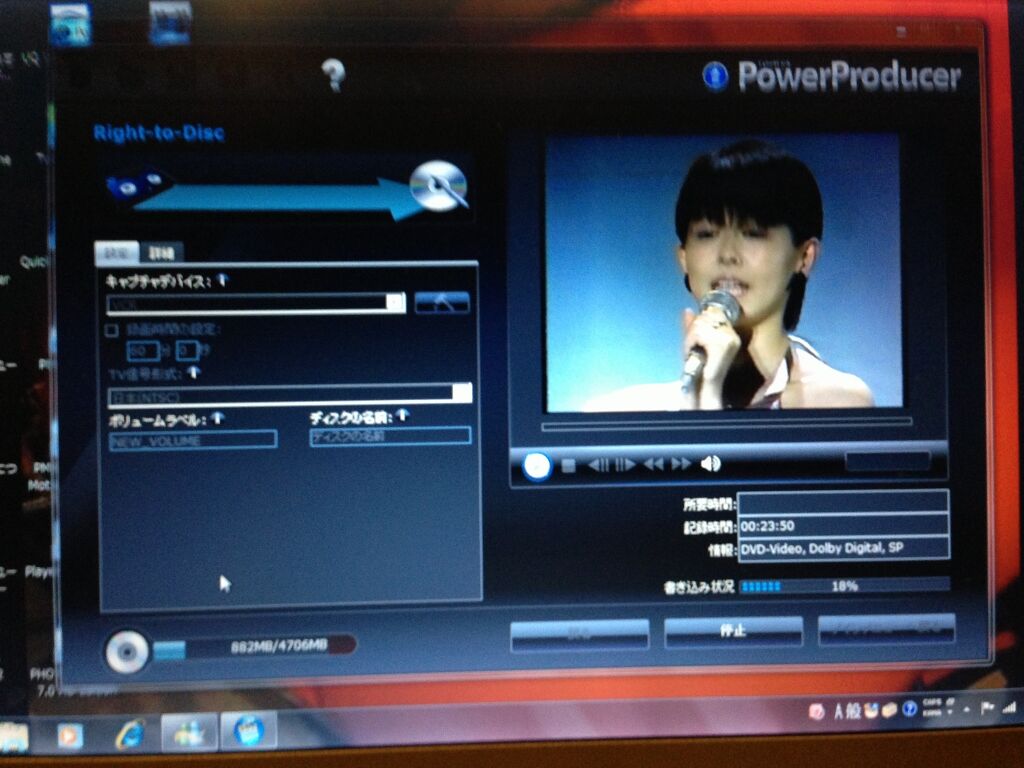Screen dimensions: 1024x768
Task: Open the media player taskbar icon
Action: click(70, 735)
